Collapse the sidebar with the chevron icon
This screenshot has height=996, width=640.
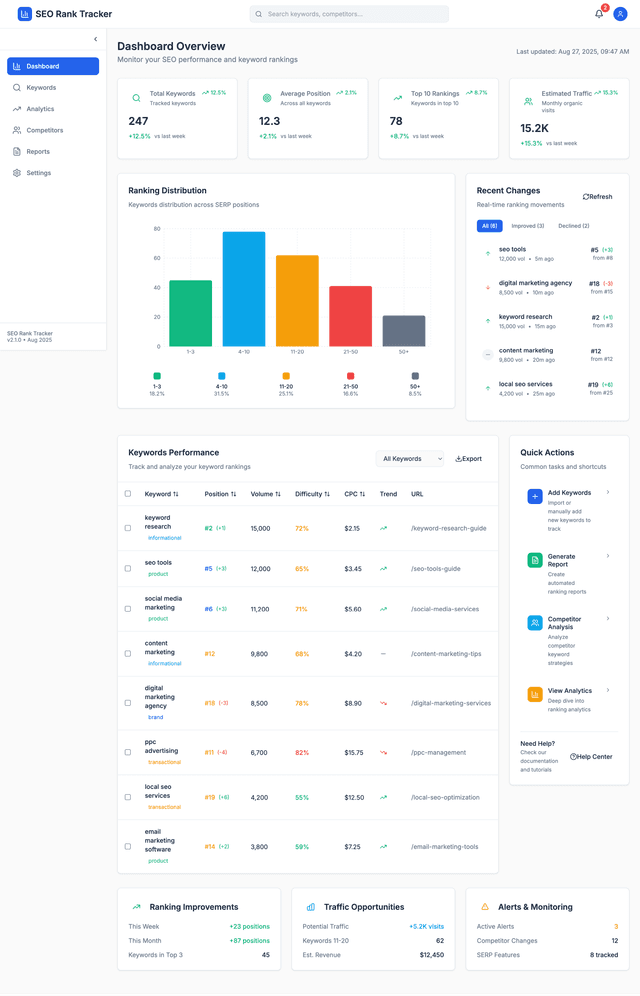point(96,39)
